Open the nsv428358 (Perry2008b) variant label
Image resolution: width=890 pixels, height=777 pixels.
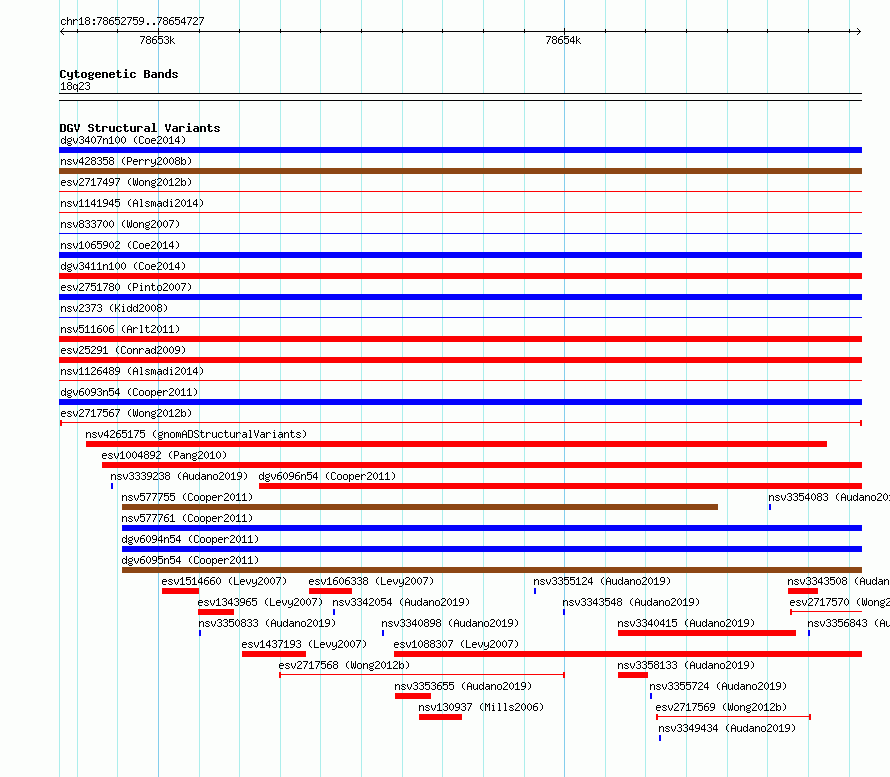coord(126,161)
